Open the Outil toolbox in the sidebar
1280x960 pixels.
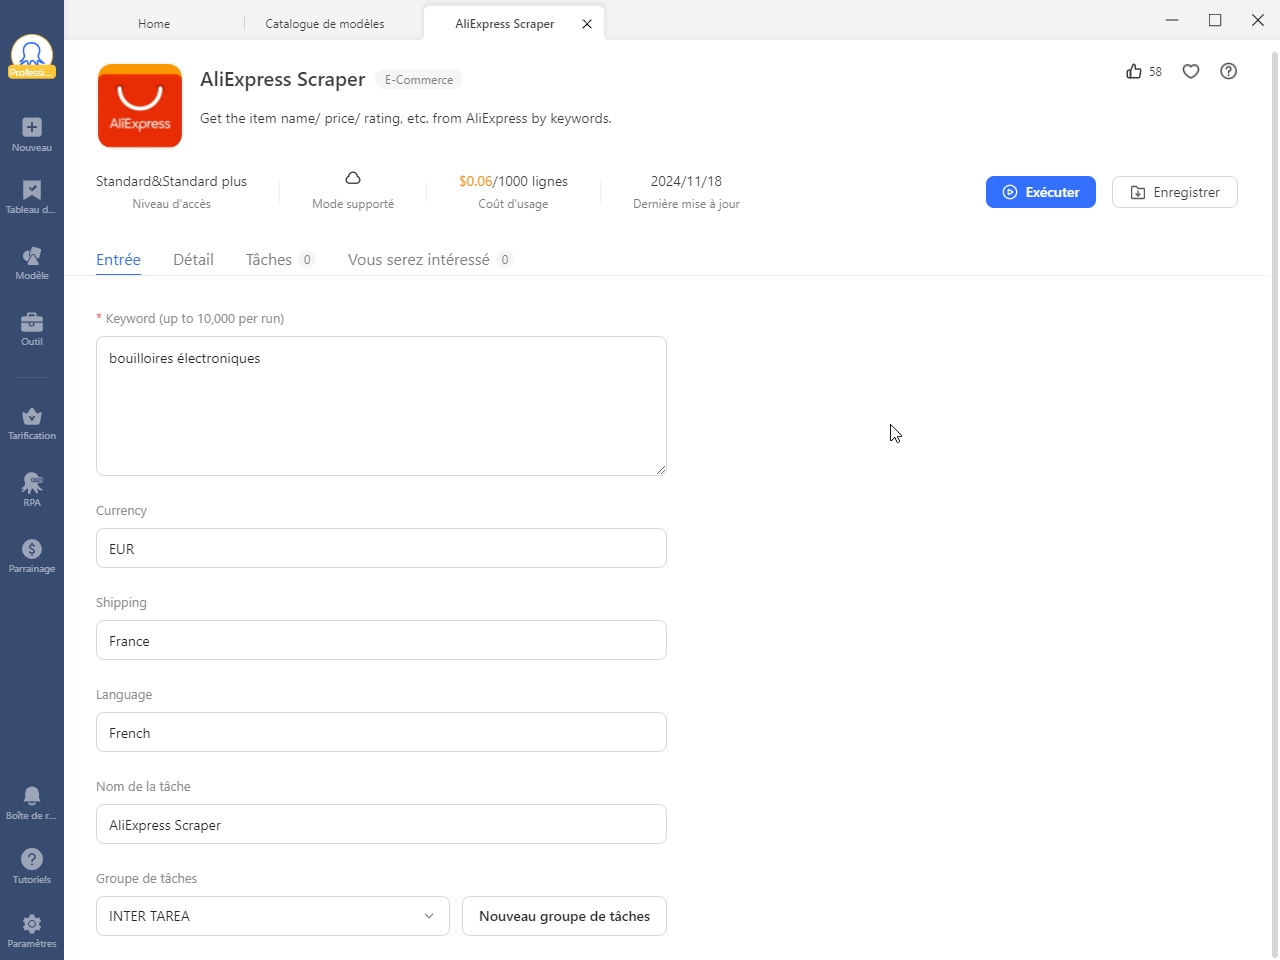point(32,329)
